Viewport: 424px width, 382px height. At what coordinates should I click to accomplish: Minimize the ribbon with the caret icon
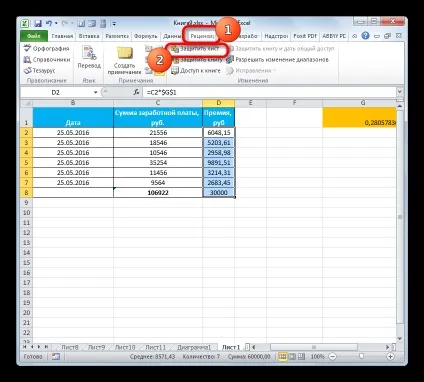coord(355,36)
